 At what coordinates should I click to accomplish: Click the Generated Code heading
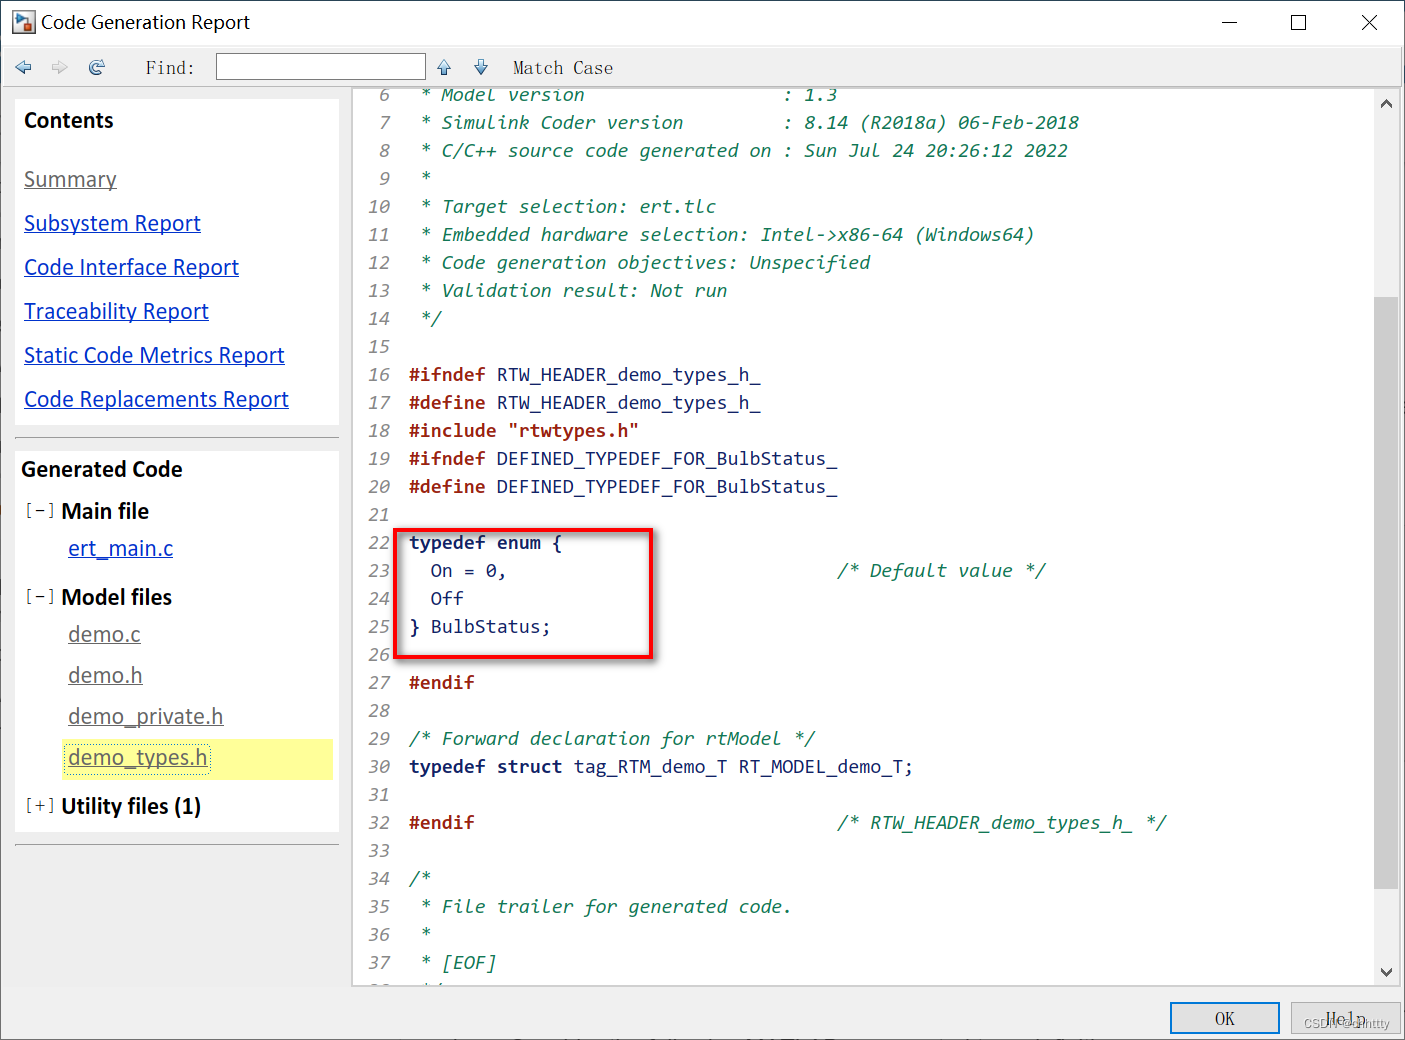pos(102,469)
